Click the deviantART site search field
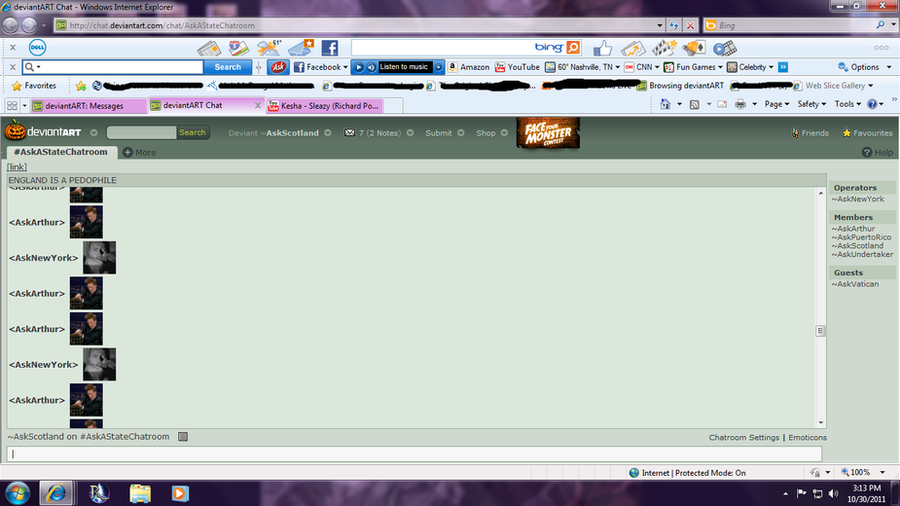This screenshot has width=900, height=506. point(141,133)
